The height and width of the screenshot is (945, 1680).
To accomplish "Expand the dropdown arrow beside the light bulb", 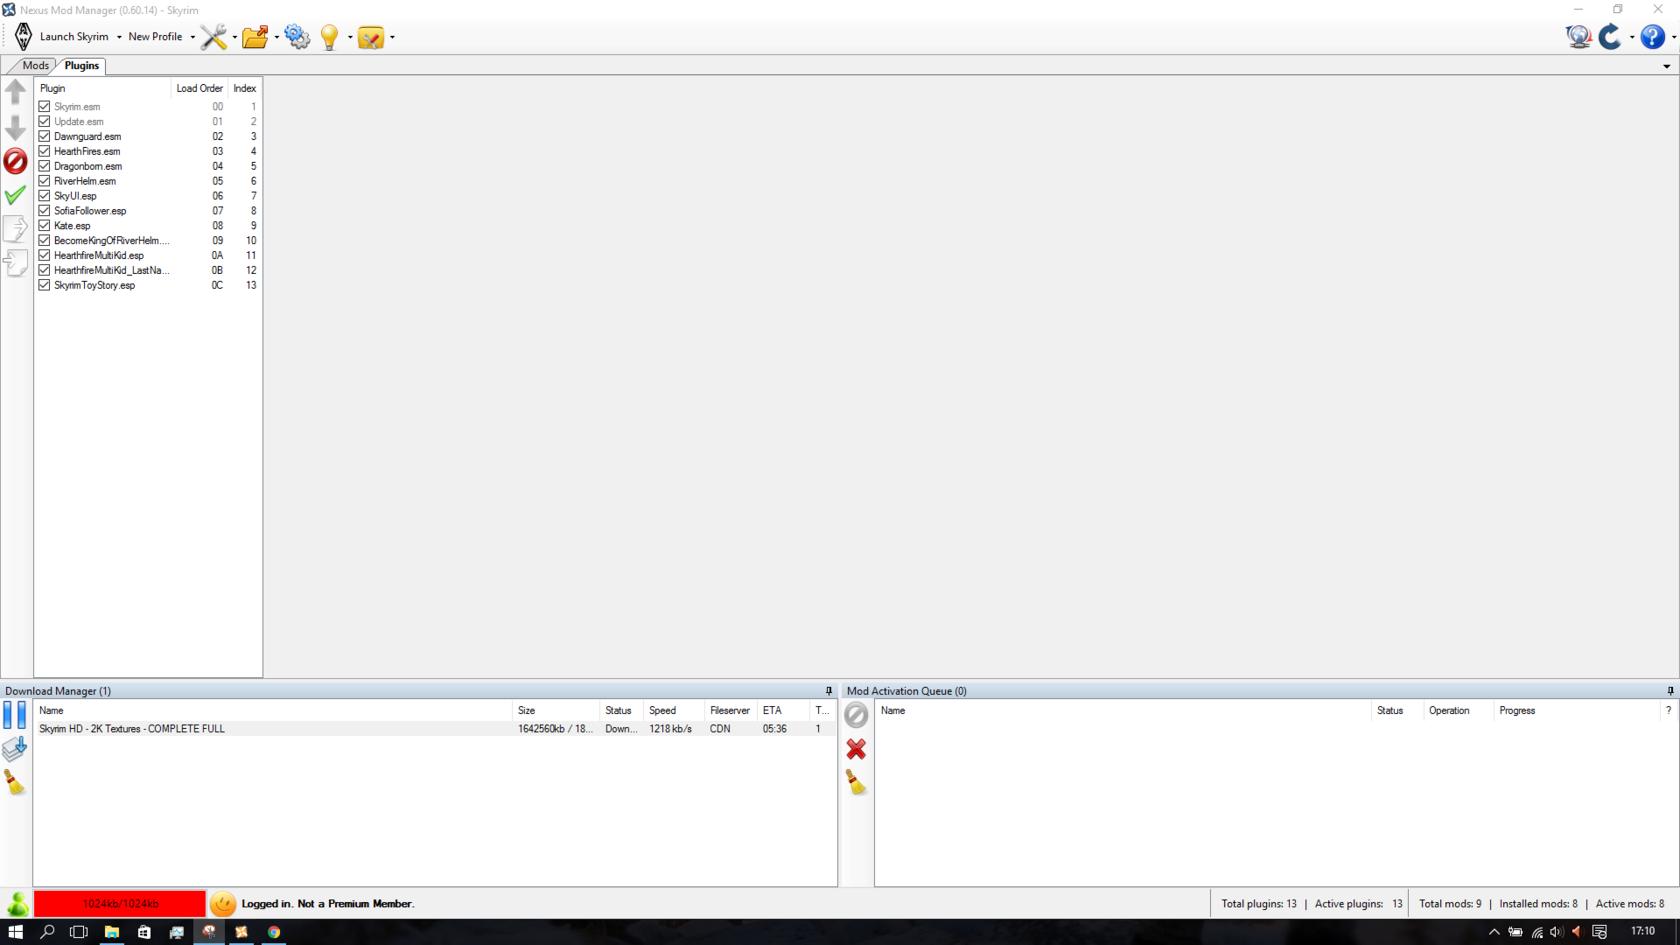I will [350, 38].
